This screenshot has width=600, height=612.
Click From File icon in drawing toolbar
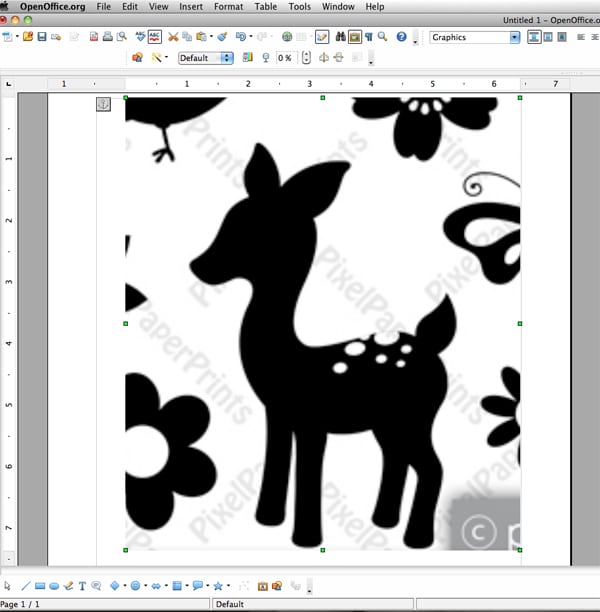coord(277,586)
